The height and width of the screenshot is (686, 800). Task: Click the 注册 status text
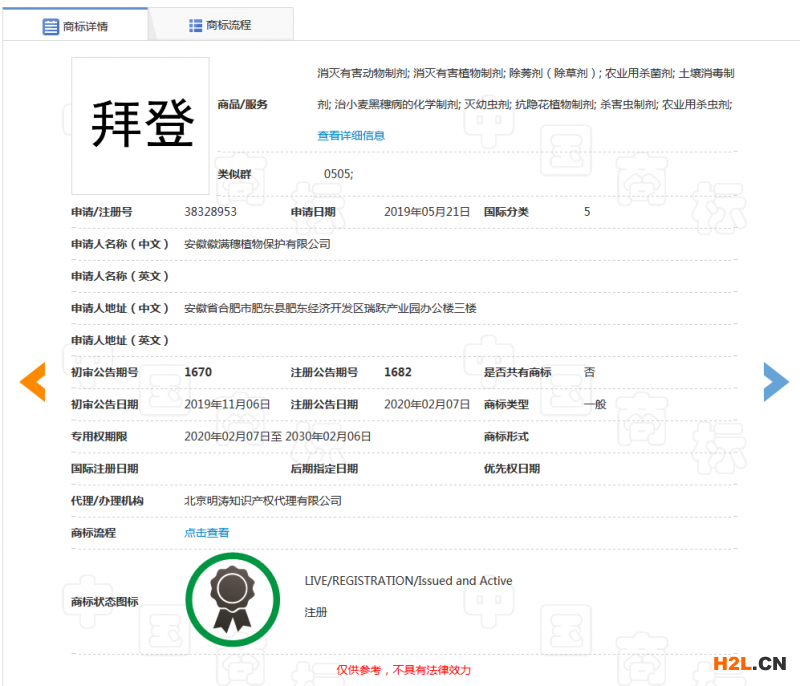pyautogui.click(x=316, y=612)
